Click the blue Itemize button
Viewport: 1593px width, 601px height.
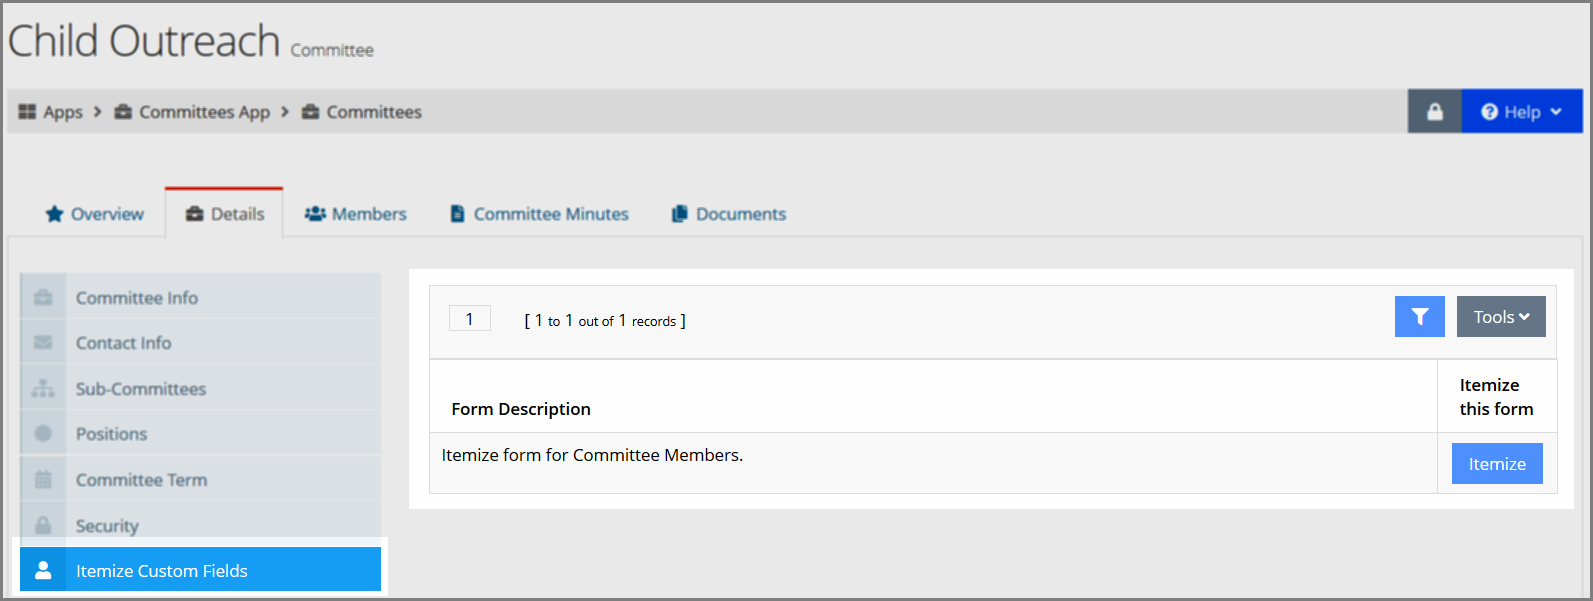(1497, 464)
